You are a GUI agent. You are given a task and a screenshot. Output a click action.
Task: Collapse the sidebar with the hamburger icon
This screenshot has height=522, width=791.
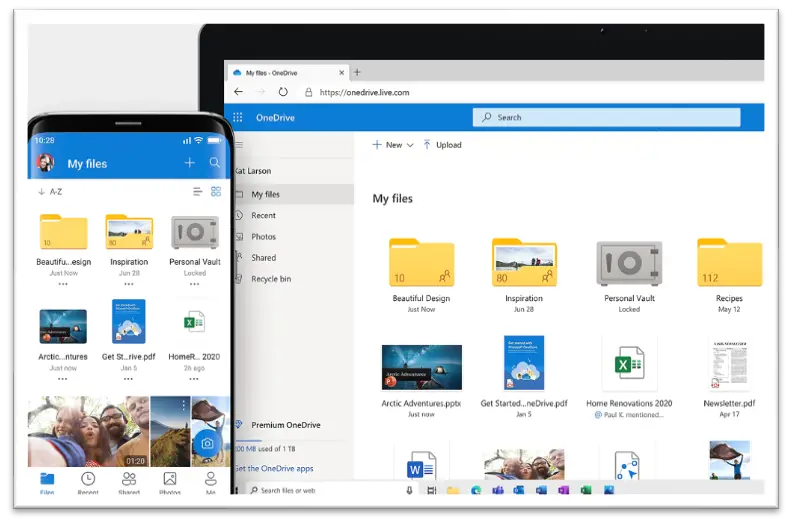pos(239,145)
